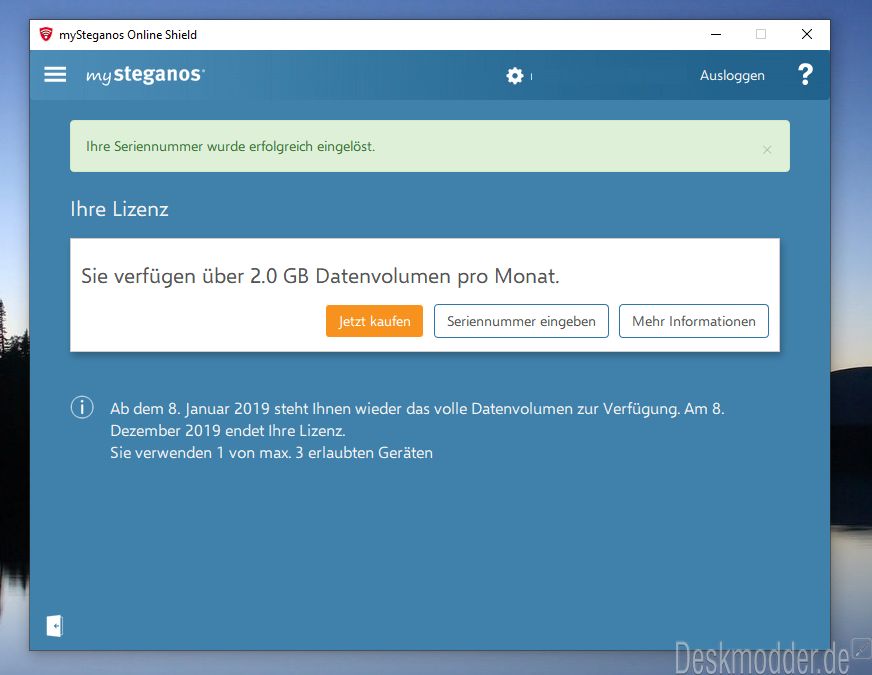This screenshot has width=872, height=675.
Task: Close the mySteganos Online Shield window
Action: click(806, 34)
